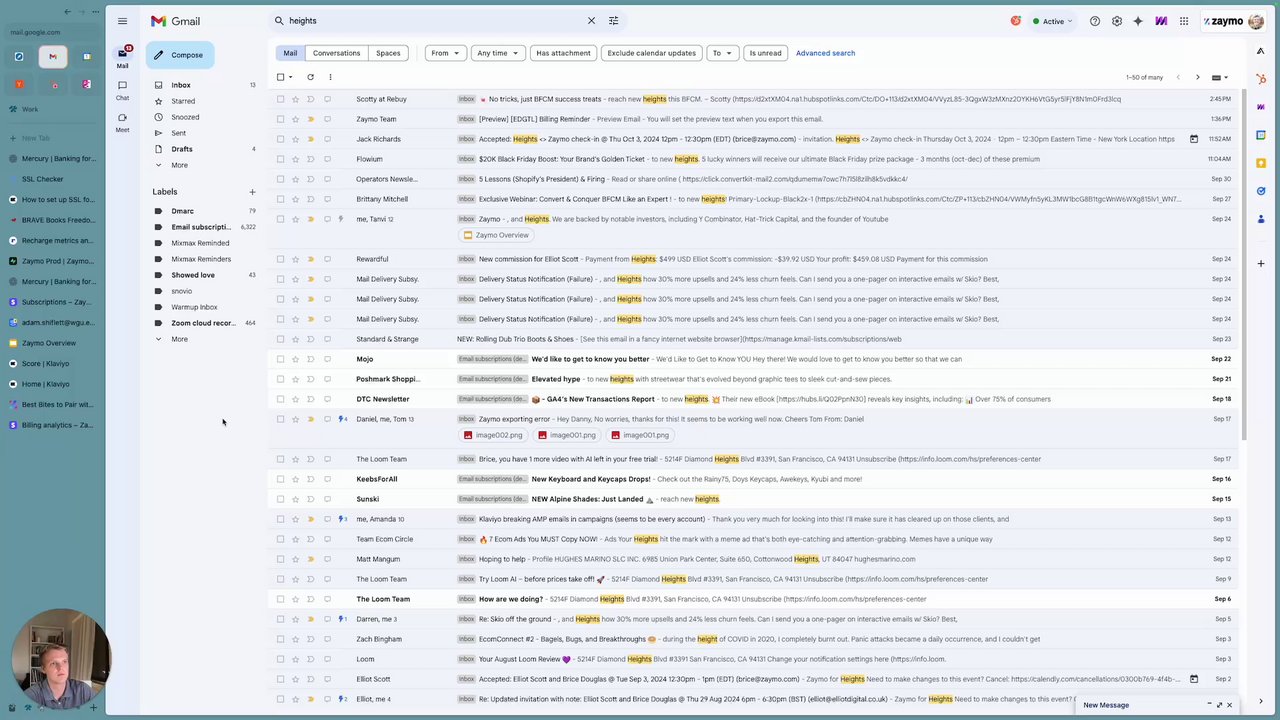
Task: Open the Meet section in the app rail
Action: pos(122,121)
